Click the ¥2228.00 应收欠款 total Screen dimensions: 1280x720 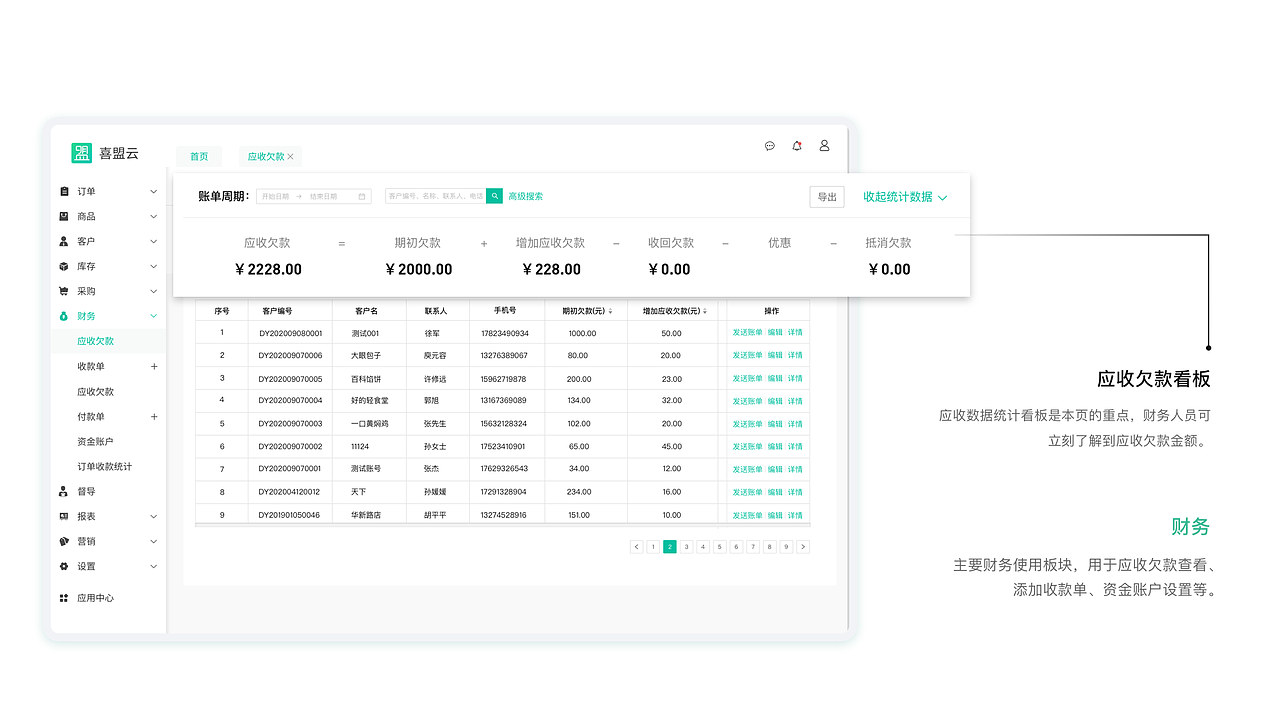(x=268, y=269)
